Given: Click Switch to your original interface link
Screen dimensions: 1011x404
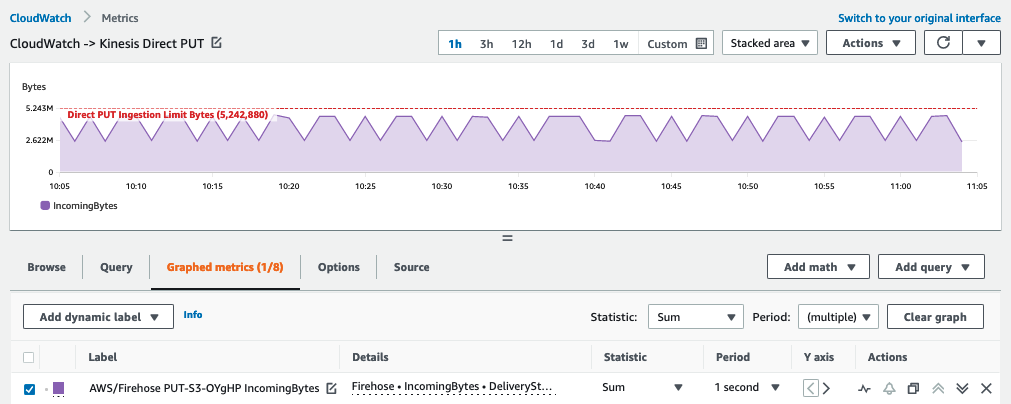Looking at the screenshot, I should 918,18.
